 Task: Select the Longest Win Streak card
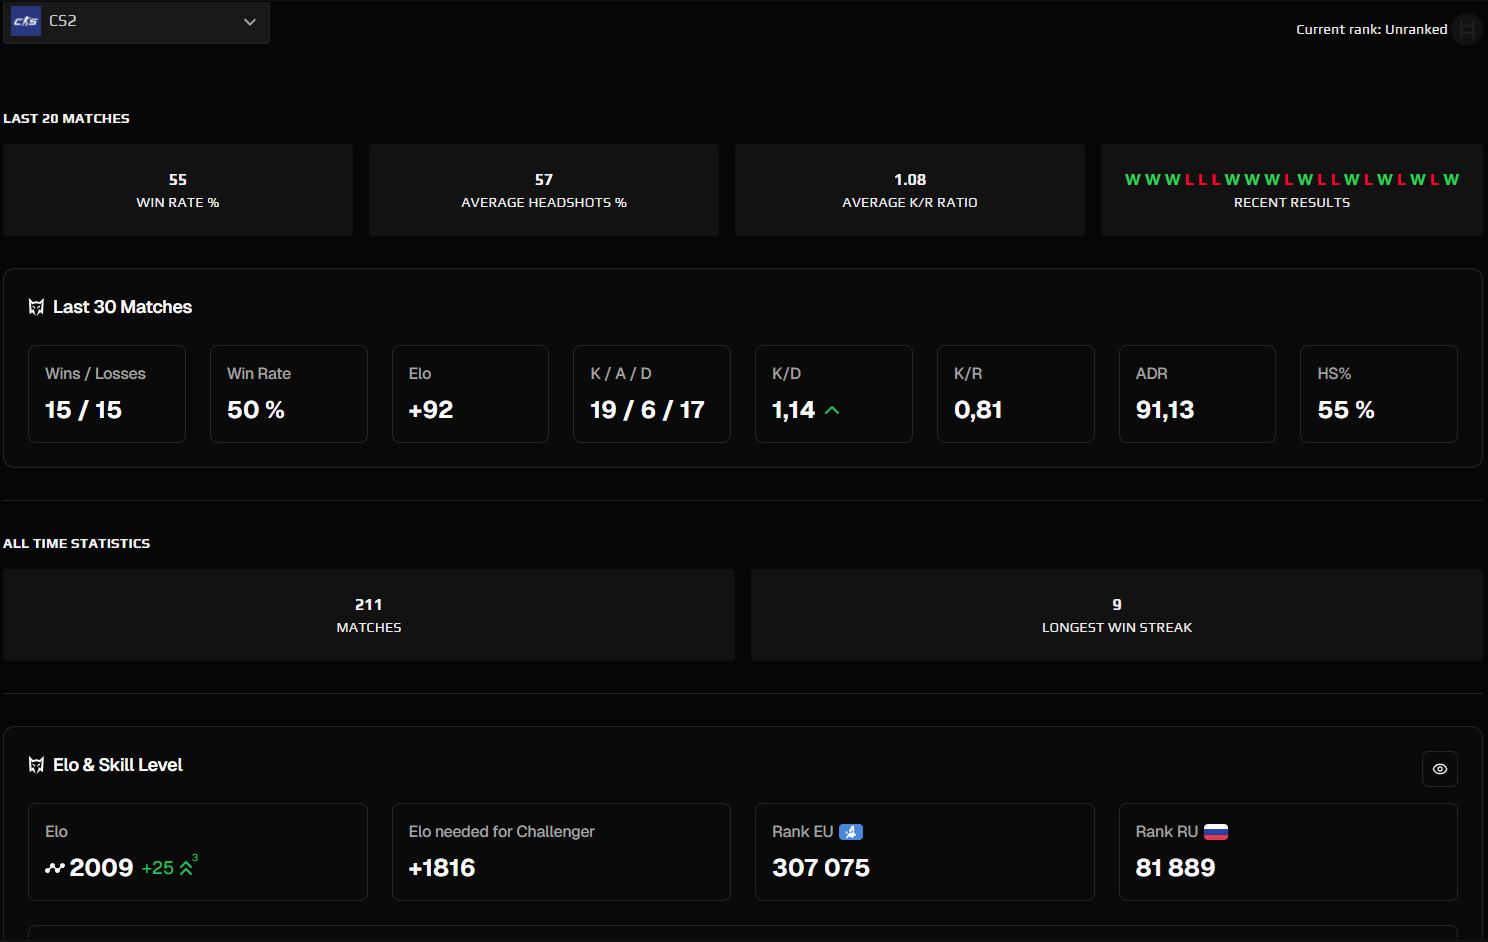pyautogui.click(x=1116, y=614)
